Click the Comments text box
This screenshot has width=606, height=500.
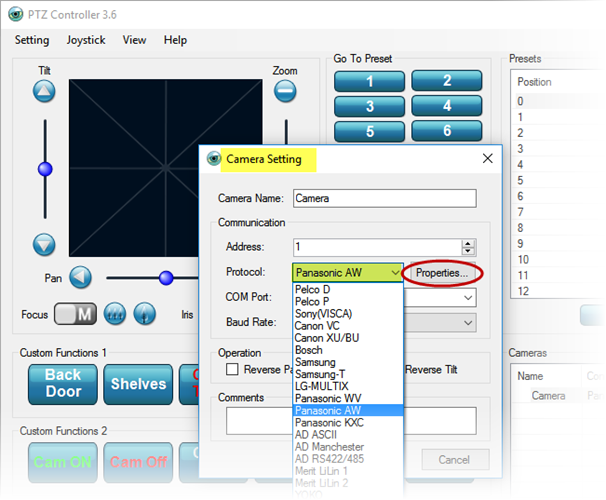click(351, 420)
